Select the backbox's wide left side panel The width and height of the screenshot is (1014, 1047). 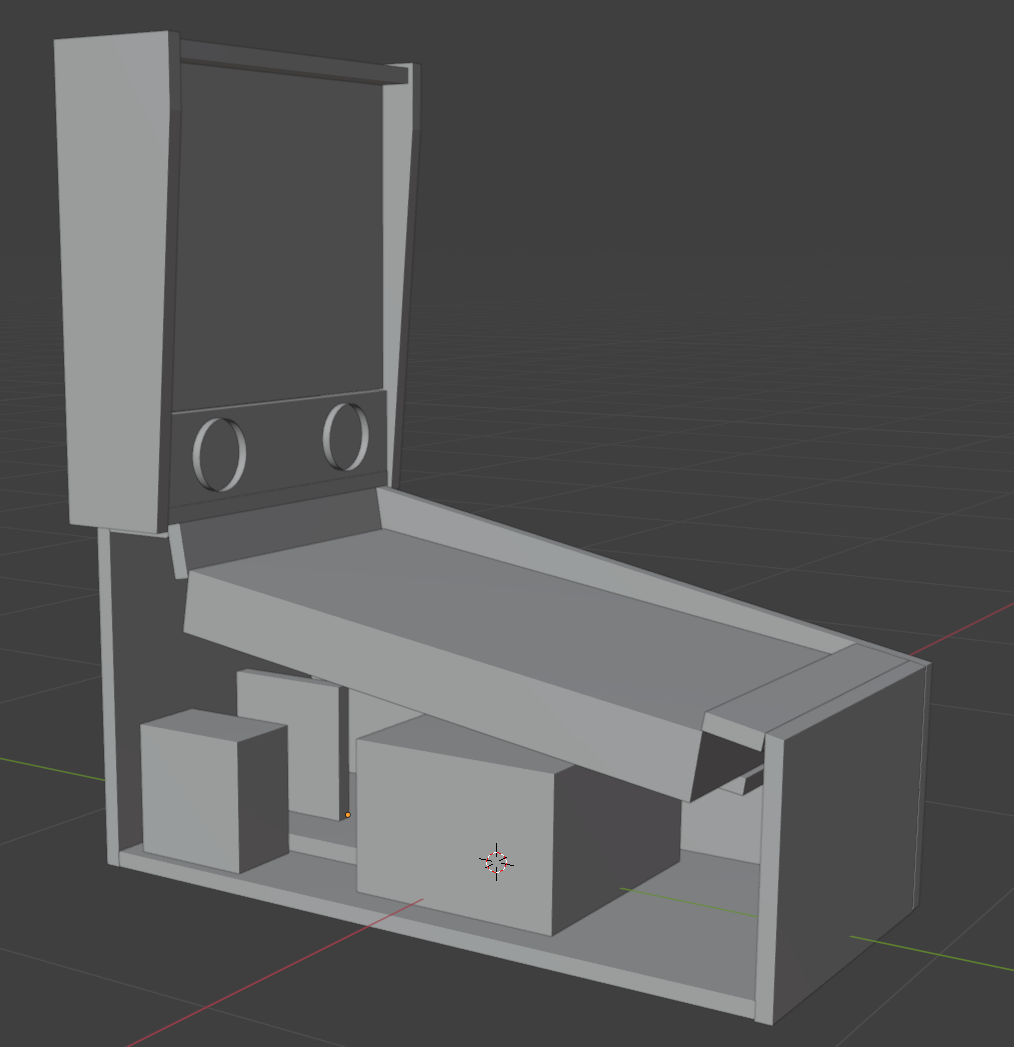tap(112, 280)
